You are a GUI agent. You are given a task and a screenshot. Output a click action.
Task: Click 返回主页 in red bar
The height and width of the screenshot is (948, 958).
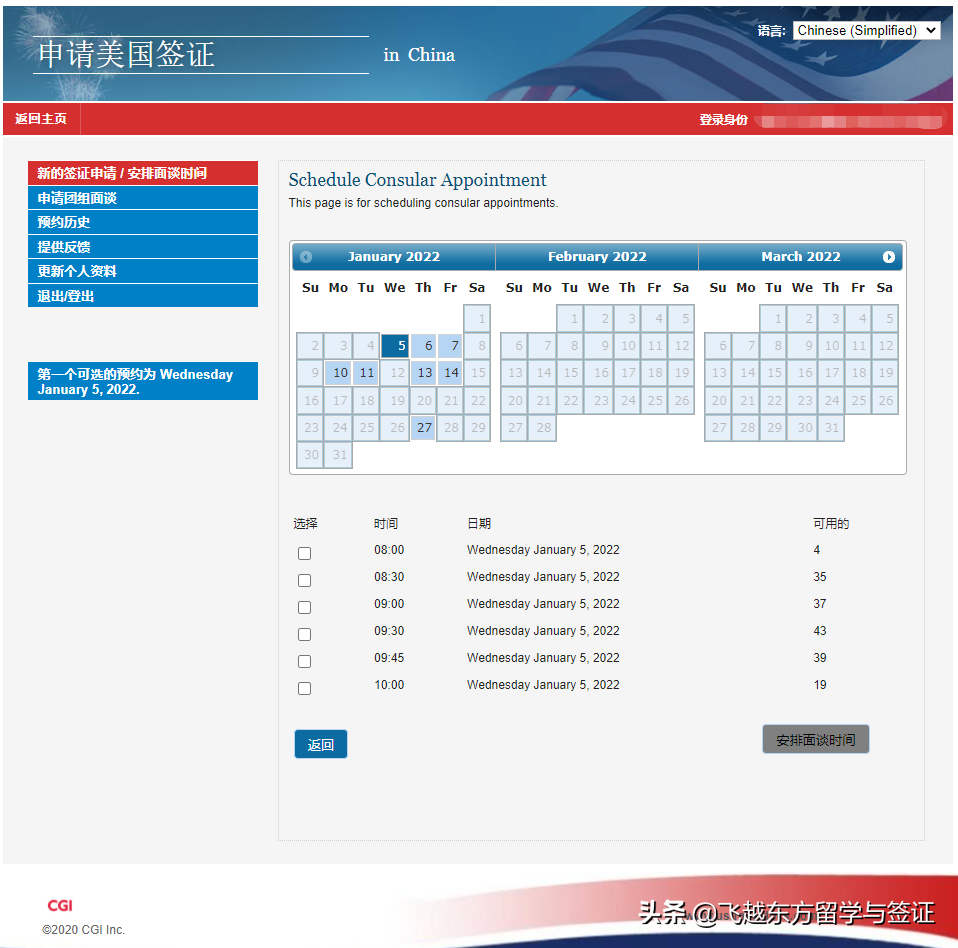[41, 118]
